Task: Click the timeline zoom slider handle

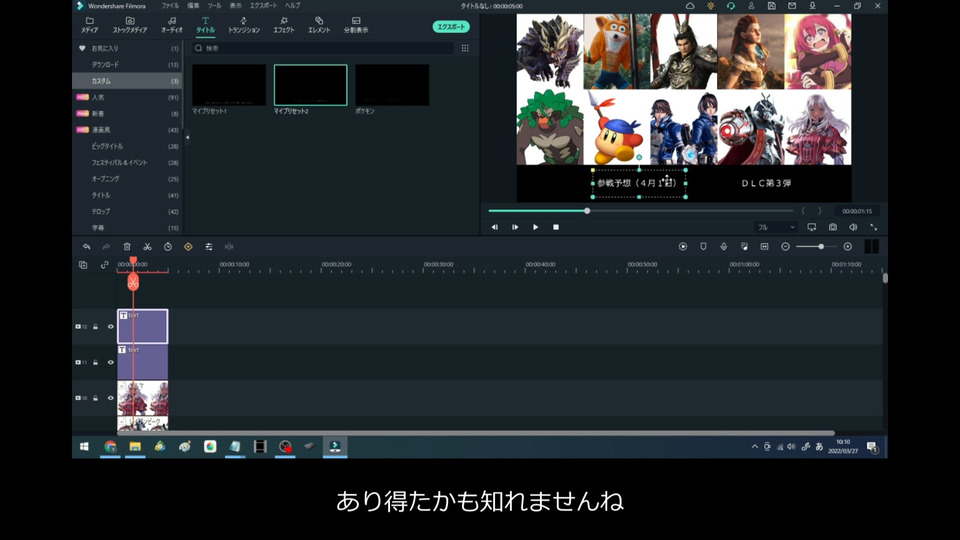Action: click(821, 247)
